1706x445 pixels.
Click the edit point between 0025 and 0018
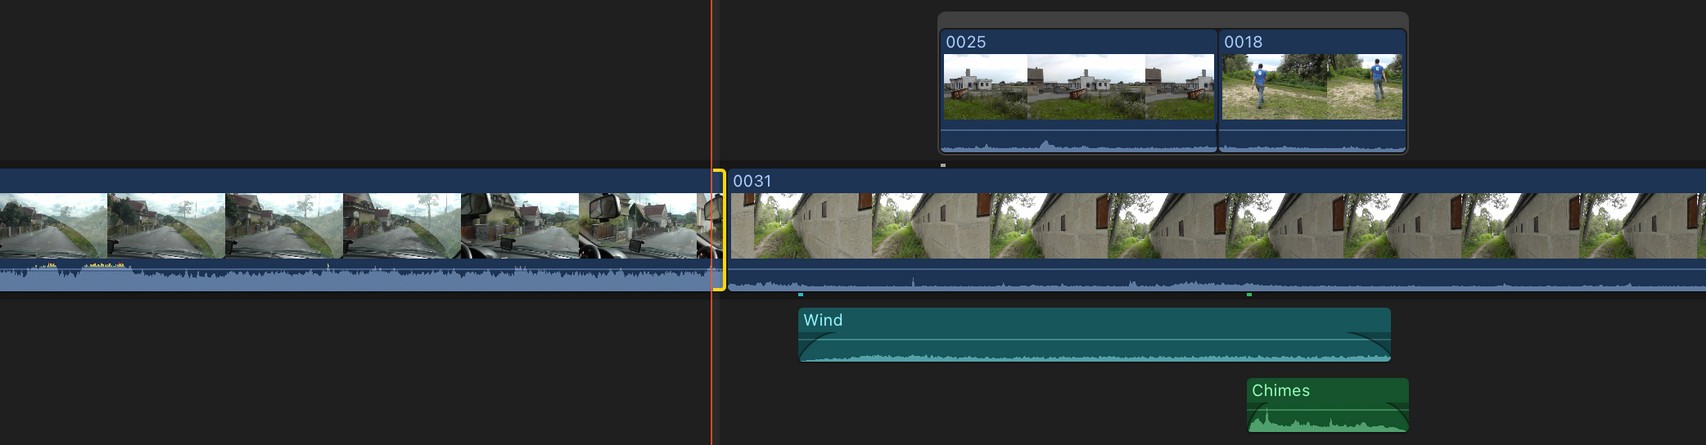pyautogui.click(x=1218, y=90)
